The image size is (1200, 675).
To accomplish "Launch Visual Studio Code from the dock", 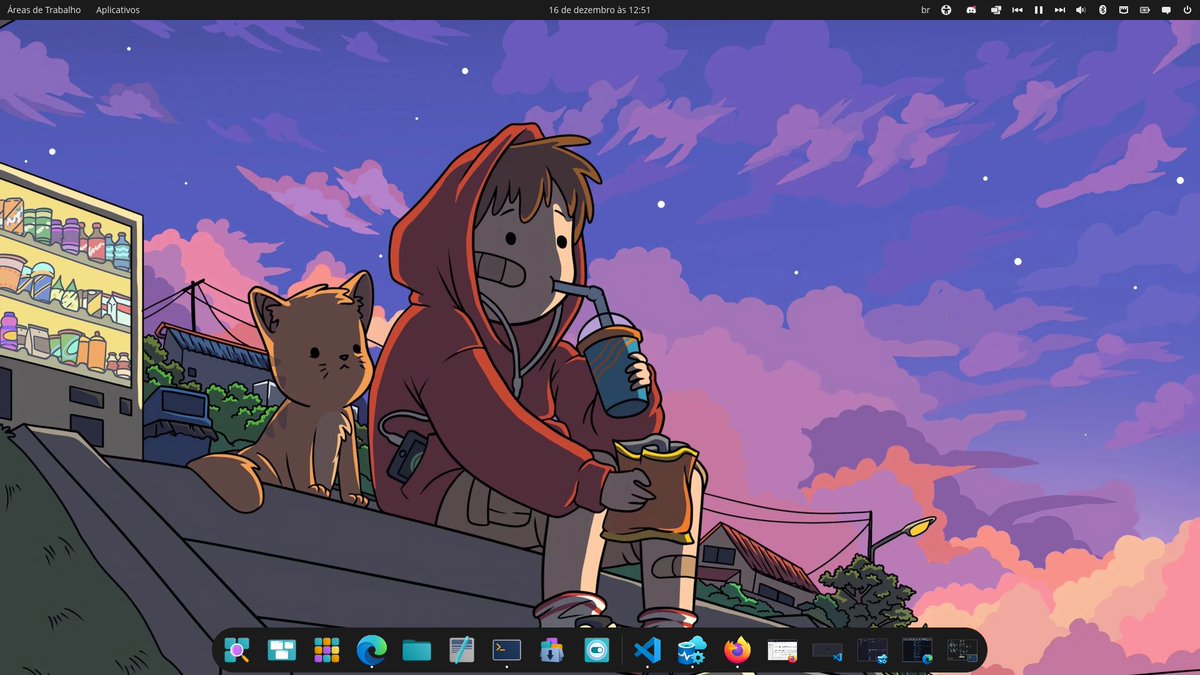I will pos(647,651).
